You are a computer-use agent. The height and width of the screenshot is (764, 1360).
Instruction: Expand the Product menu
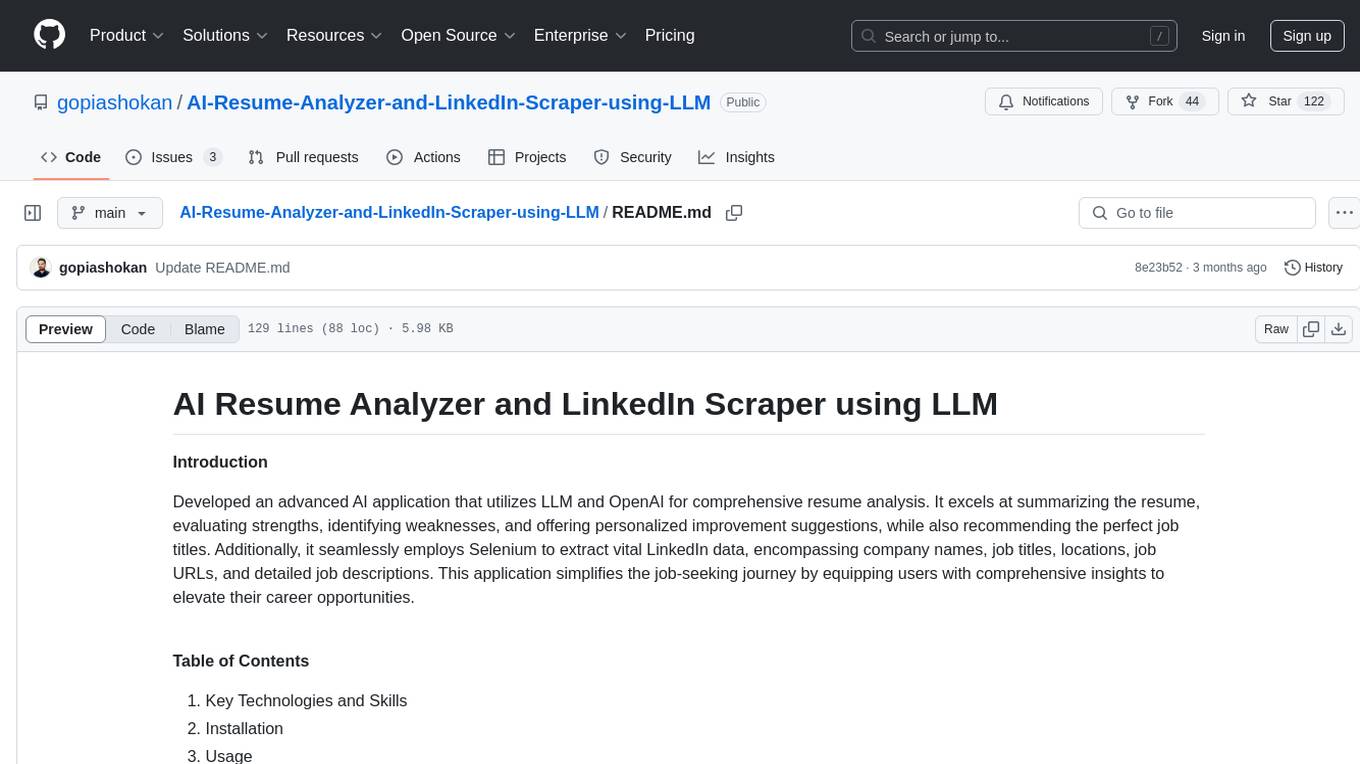coord(127,35)
